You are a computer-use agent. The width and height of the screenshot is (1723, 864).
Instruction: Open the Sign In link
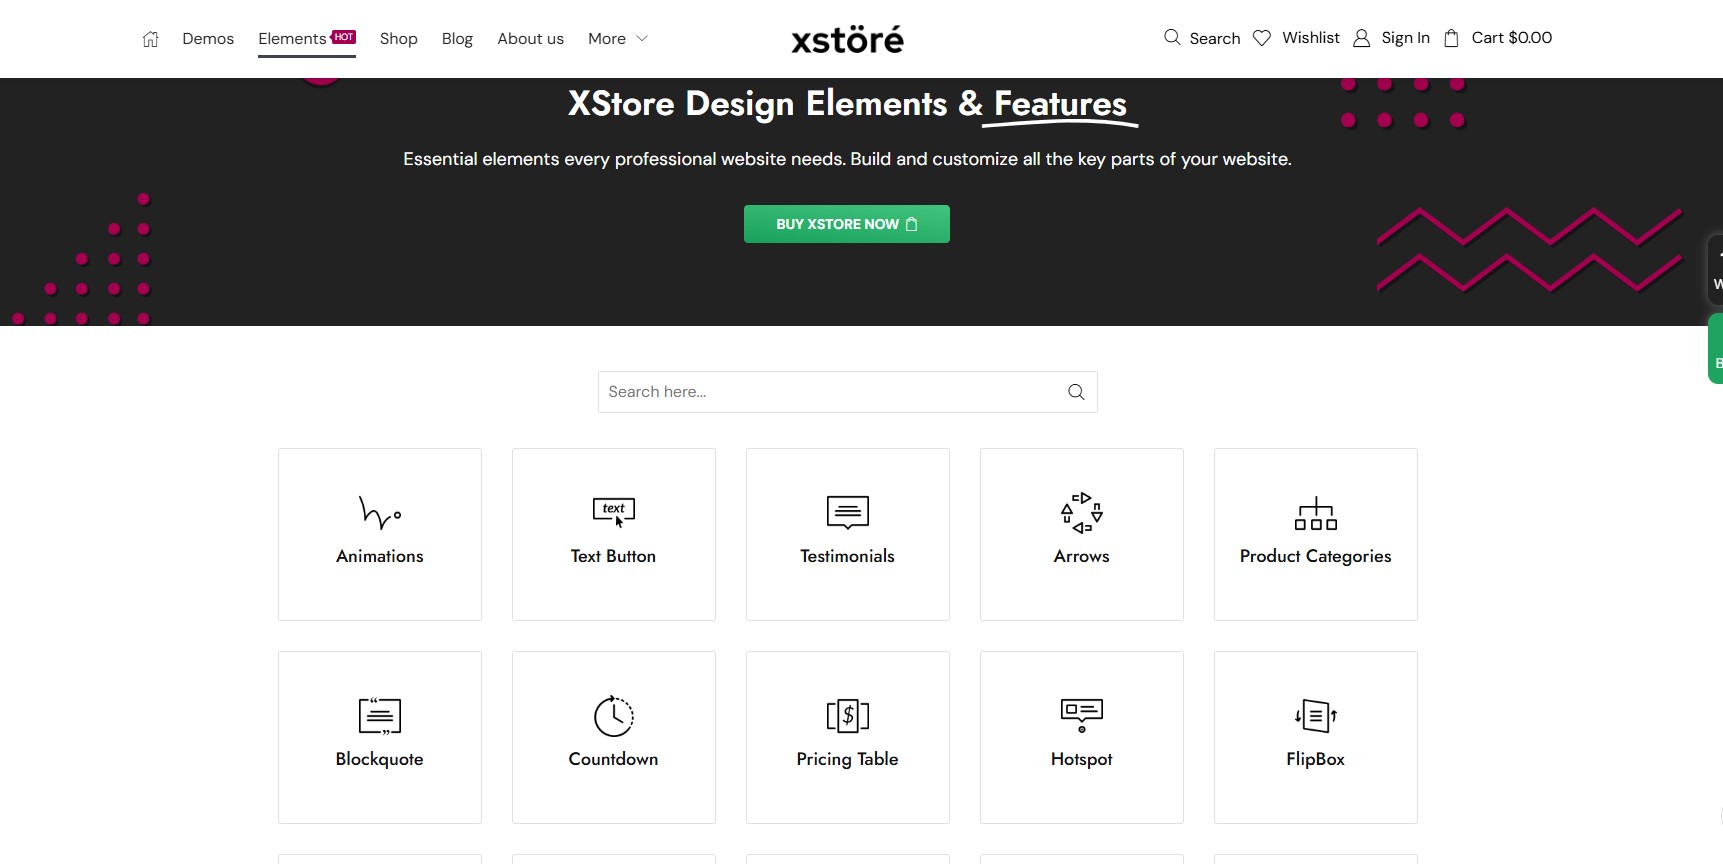1405,38
